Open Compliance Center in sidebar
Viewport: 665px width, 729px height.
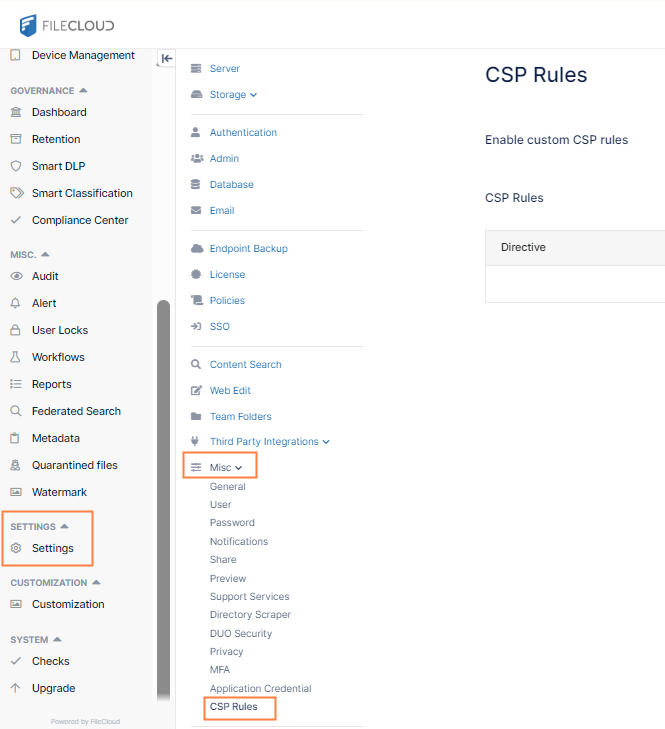pyautogui.click(x=80, y=220)
